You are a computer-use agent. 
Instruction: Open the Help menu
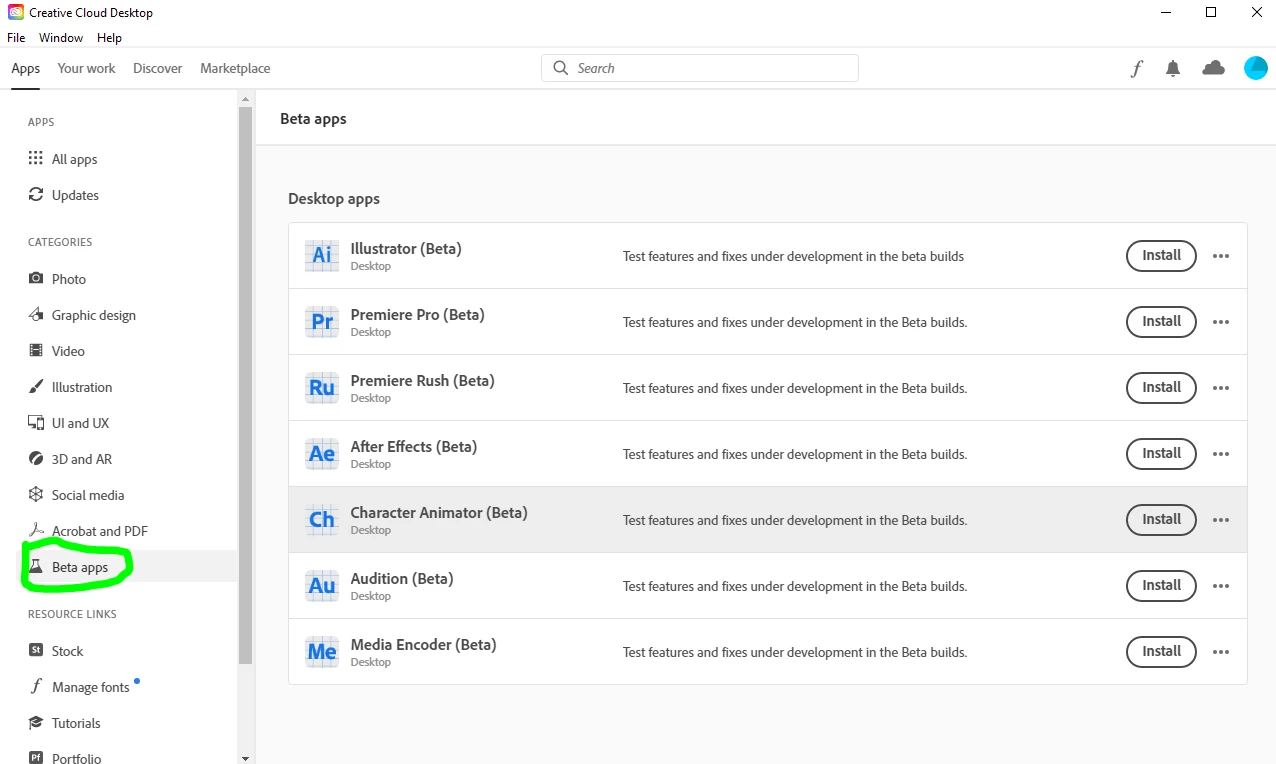[x=109, y=38]
